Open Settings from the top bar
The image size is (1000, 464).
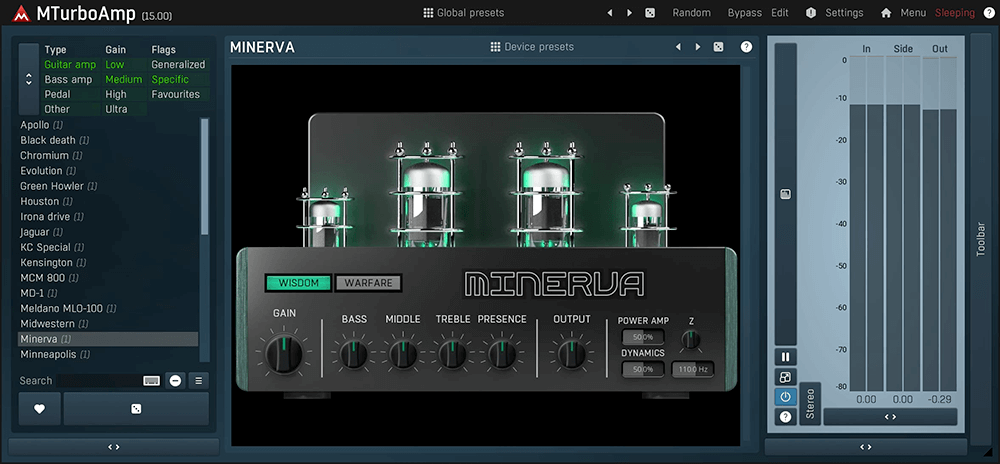pyautogui.click(x=834, y=13)
